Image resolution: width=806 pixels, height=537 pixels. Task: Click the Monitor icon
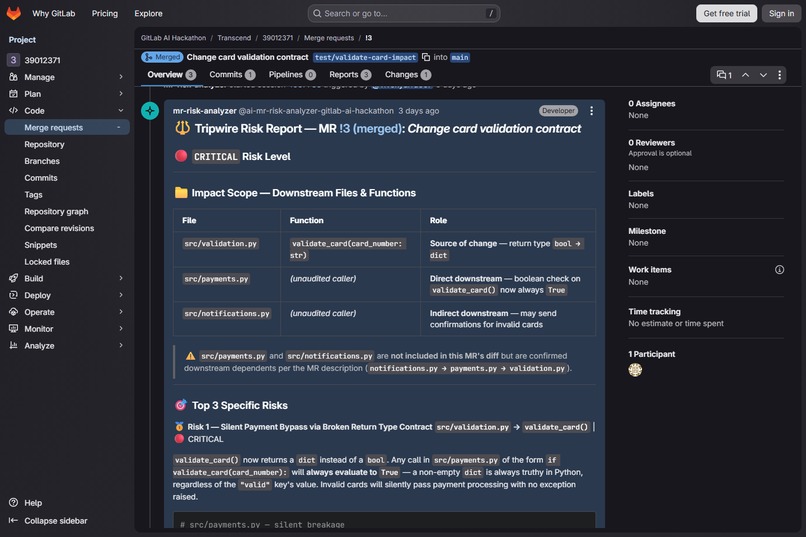click(13, 329)
